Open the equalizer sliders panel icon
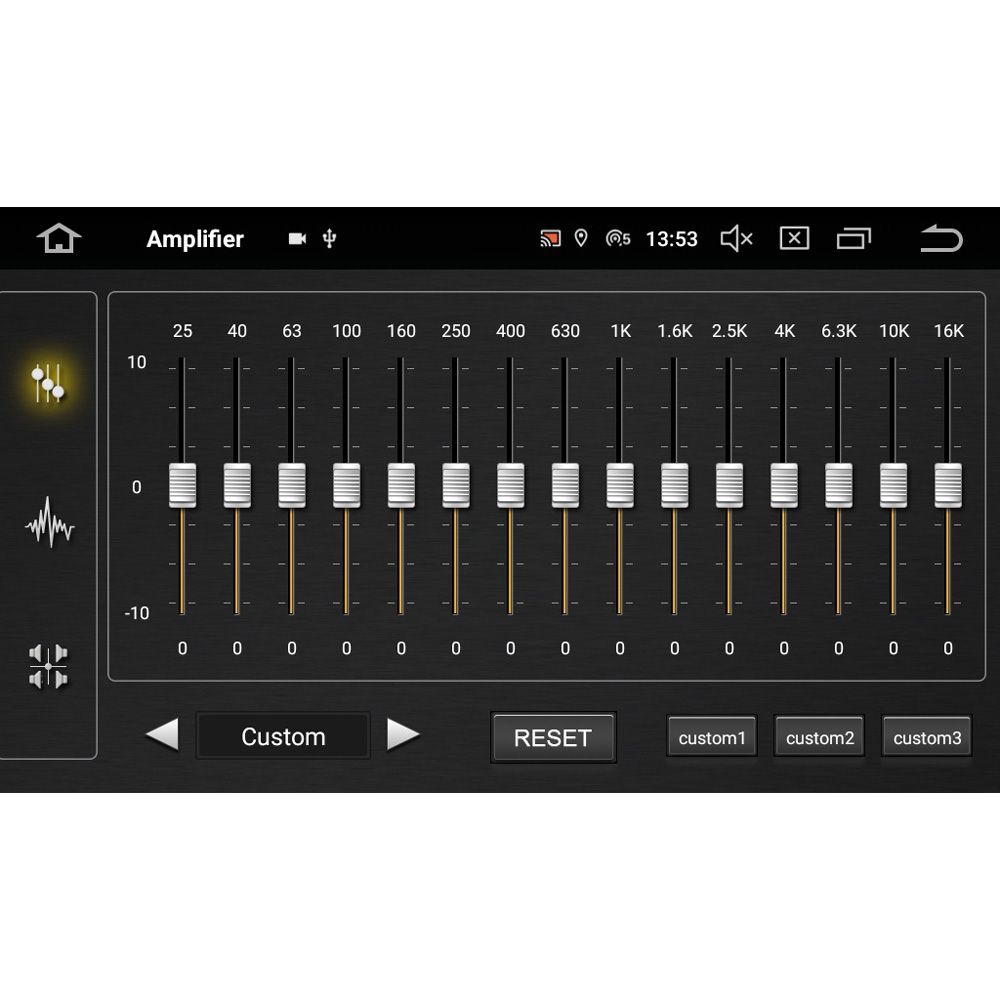Image resolution: width=1000 pixels, height=1000 pixels. (48, 383)
